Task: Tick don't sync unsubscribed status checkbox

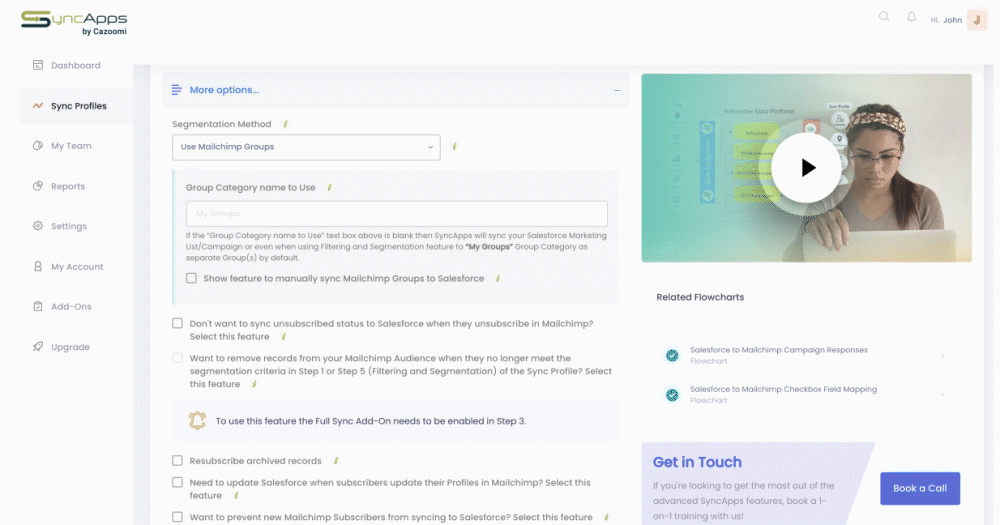Action: click(x=177, y=323)
